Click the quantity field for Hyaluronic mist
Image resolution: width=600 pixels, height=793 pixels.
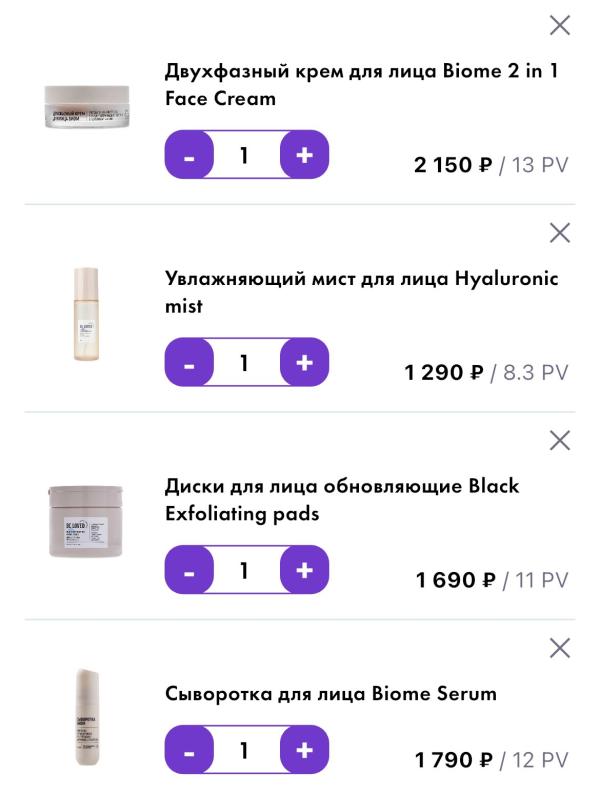coord(244,363)
